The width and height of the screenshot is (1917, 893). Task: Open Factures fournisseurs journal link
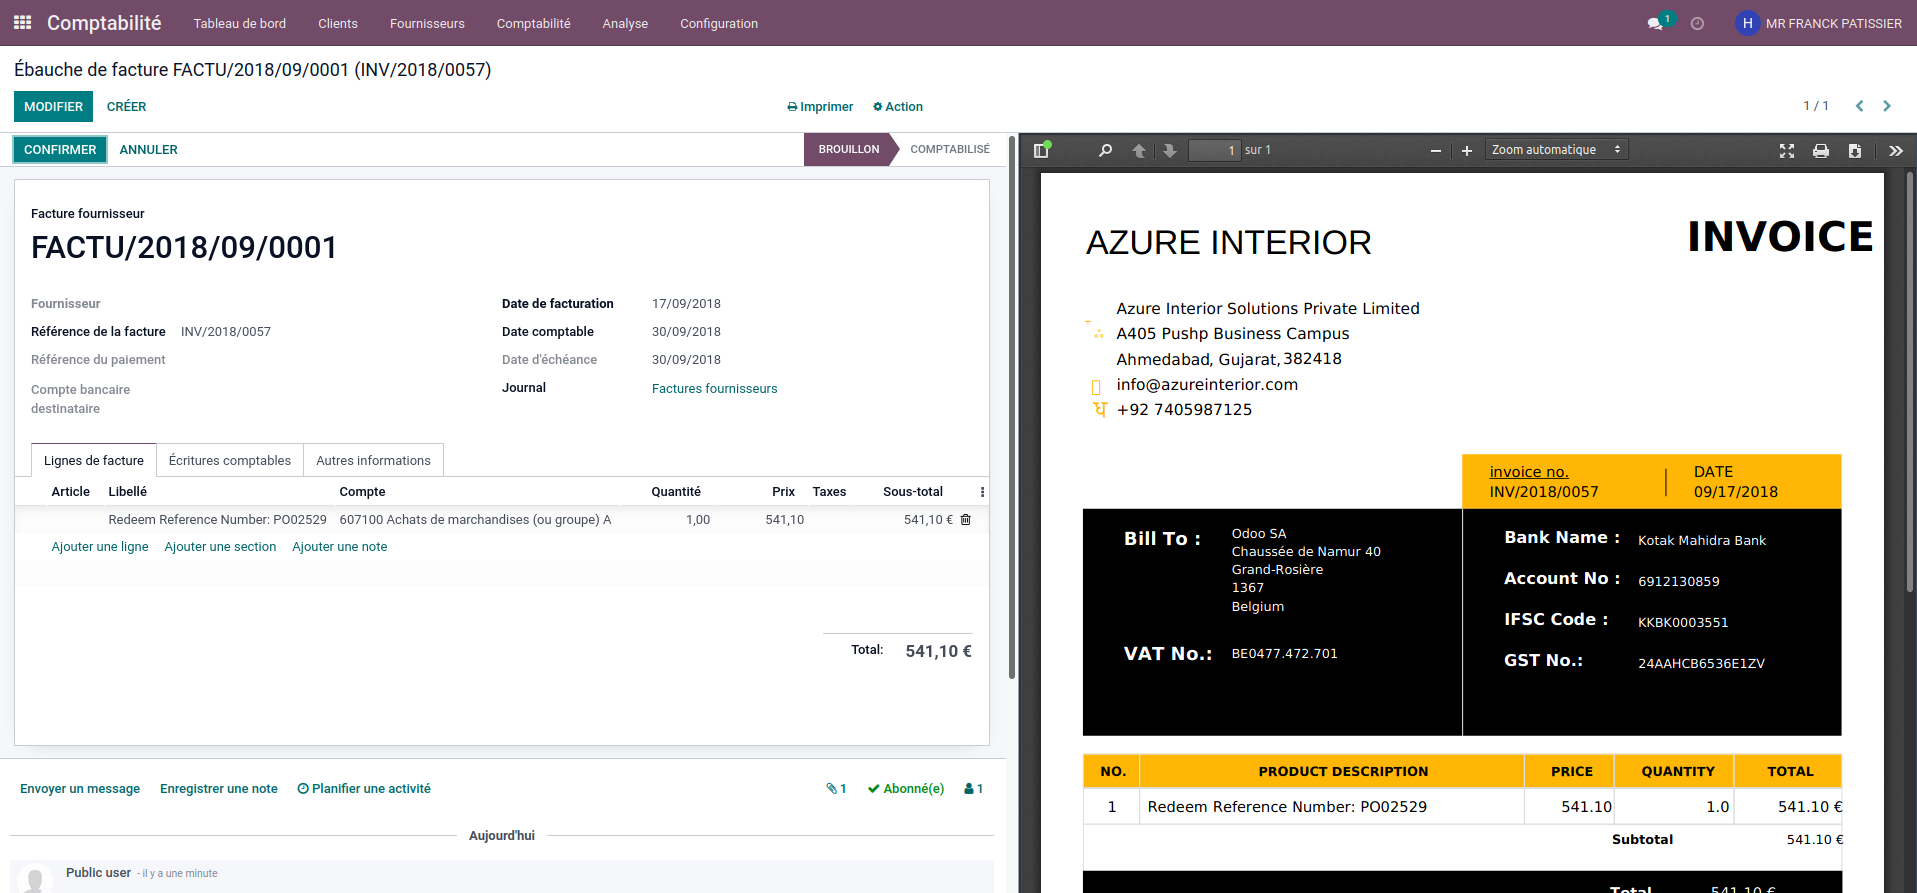pyautogui.click(x=714, y=389)
